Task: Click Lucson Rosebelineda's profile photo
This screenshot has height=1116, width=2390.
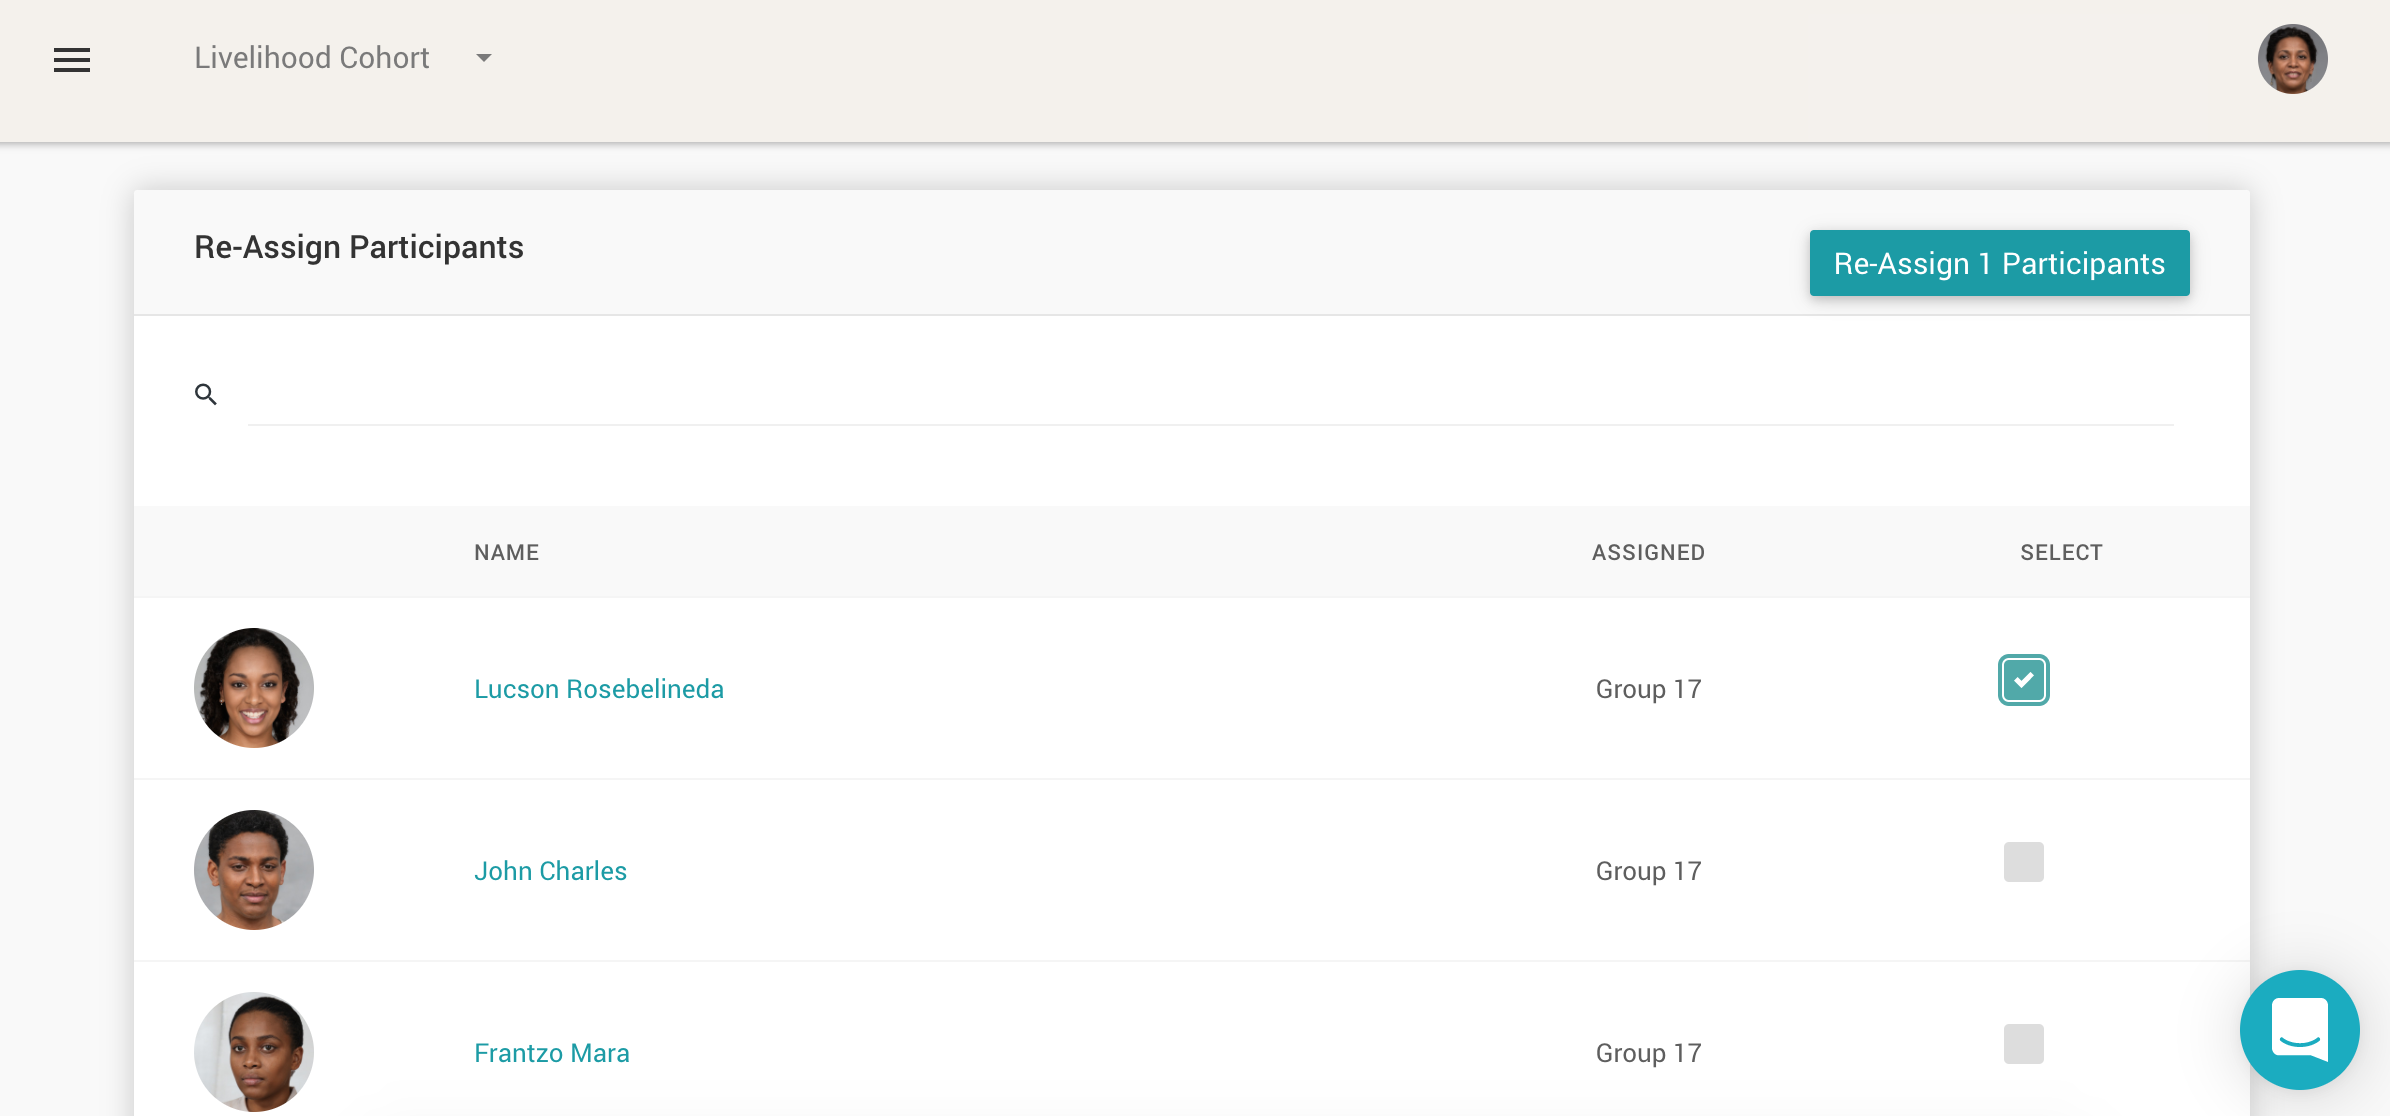Action: [254, 688]
